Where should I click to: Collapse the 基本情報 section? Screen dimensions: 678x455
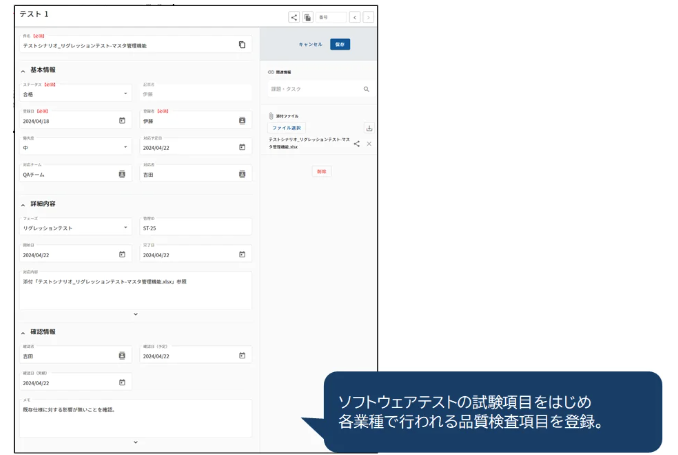23,70
